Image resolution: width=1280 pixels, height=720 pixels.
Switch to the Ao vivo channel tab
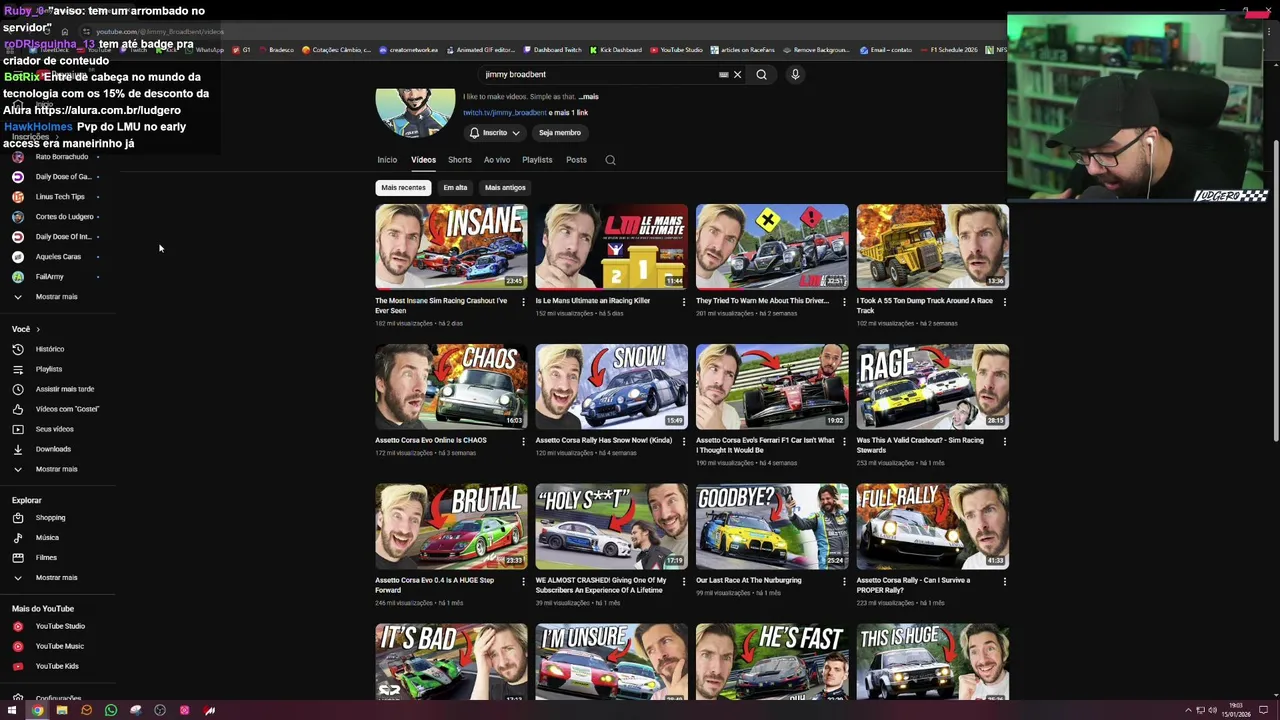point(497,160)
